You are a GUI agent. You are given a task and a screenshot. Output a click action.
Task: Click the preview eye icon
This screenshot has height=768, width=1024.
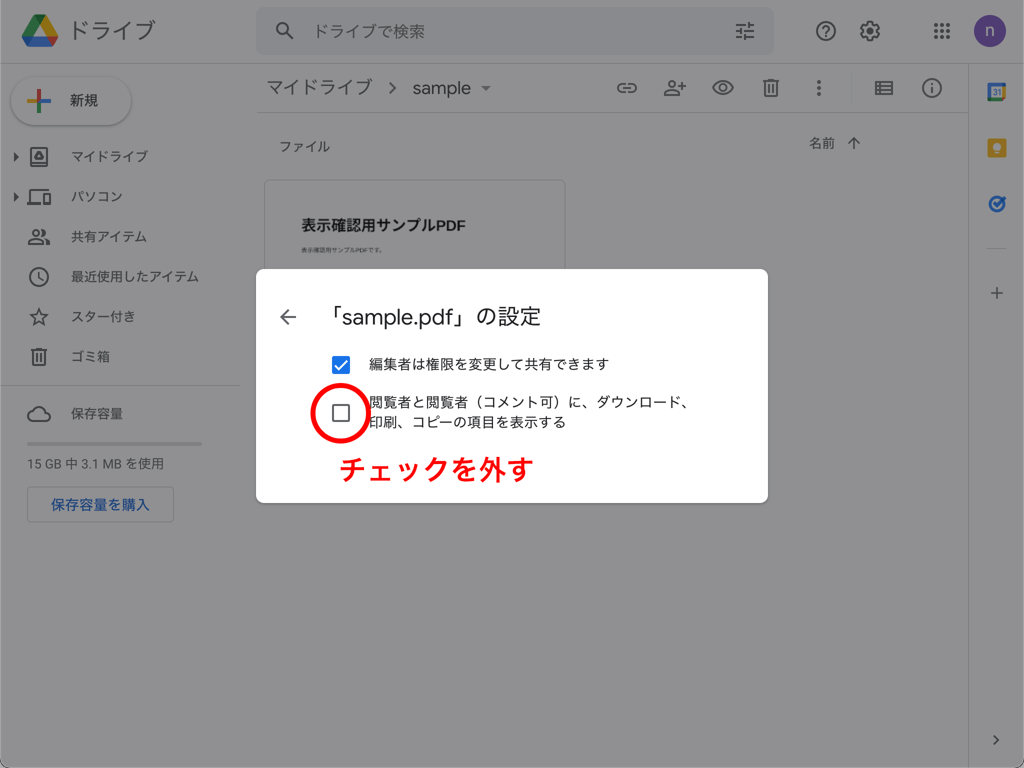pyautogui.click(x=723, y=88)
